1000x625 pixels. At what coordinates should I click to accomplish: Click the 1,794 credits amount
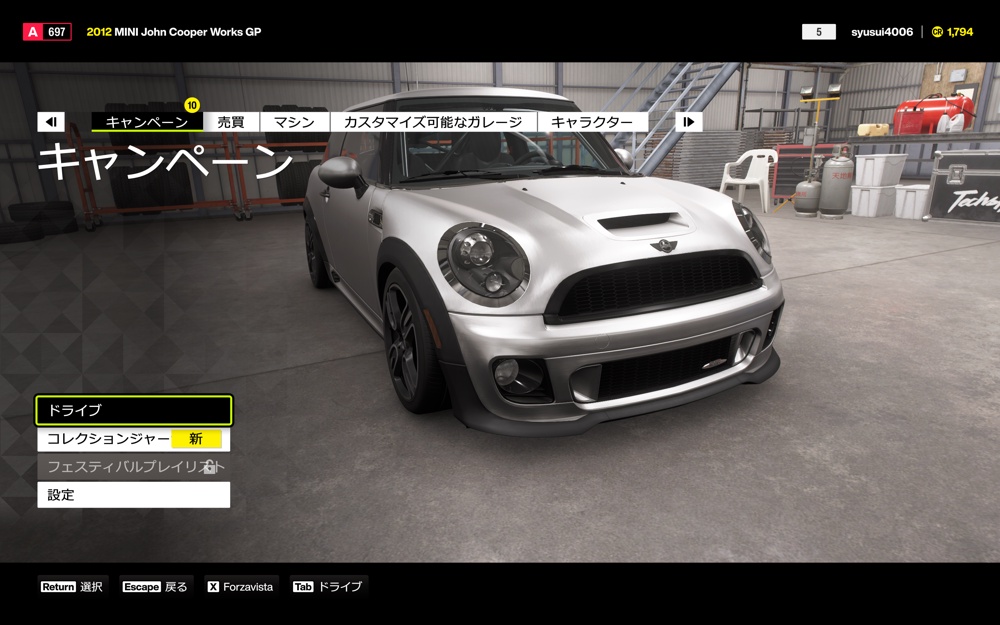(x=960, y=32)
